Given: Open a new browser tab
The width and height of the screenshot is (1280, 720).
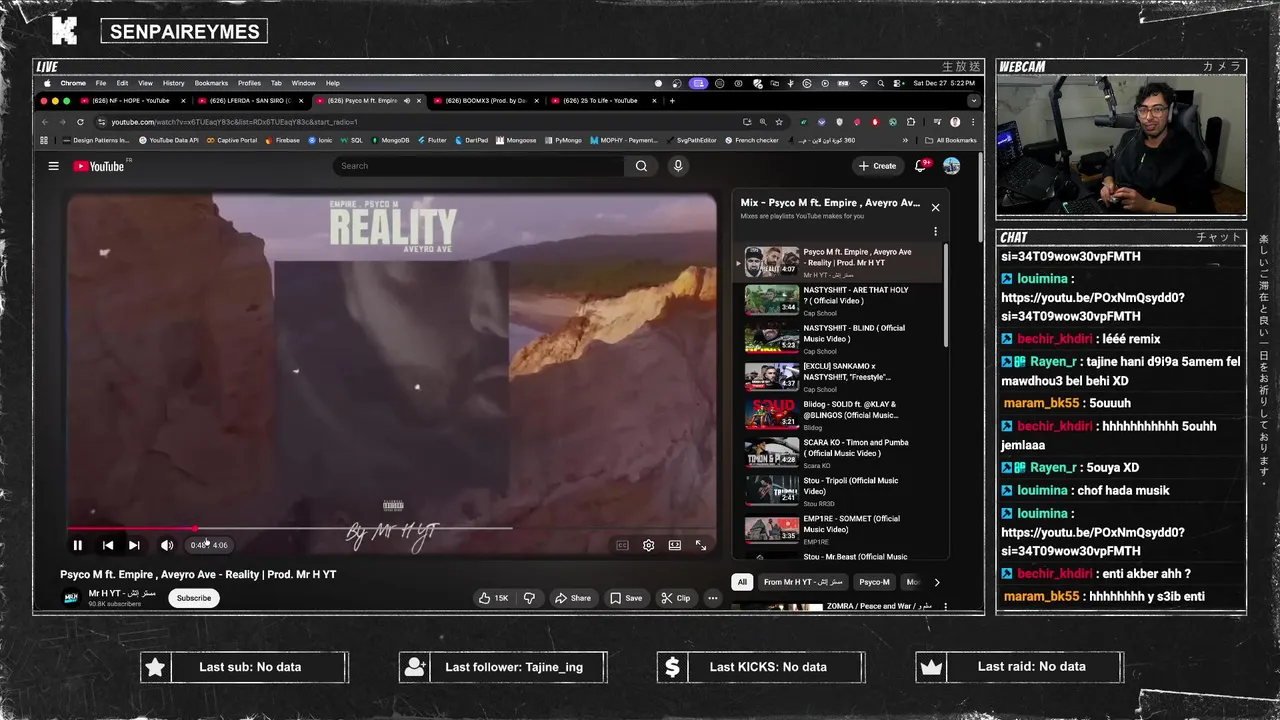Looking at the screenshot, I should 672,101.
